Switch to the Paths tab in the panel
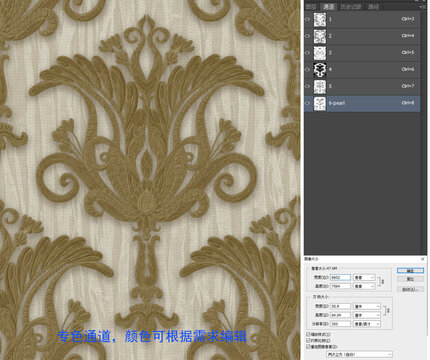430x360 pixels. (373, 7)
